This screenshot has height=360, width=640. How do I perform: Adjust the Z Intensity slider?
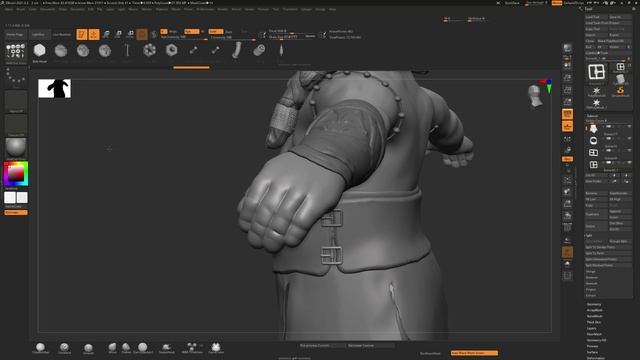232,38
